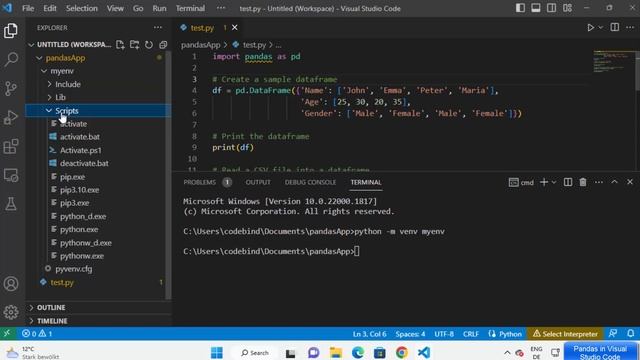Open the Manage gear icon
The width and height of the screenshot is (640, 360).
(x=11, y=312)
